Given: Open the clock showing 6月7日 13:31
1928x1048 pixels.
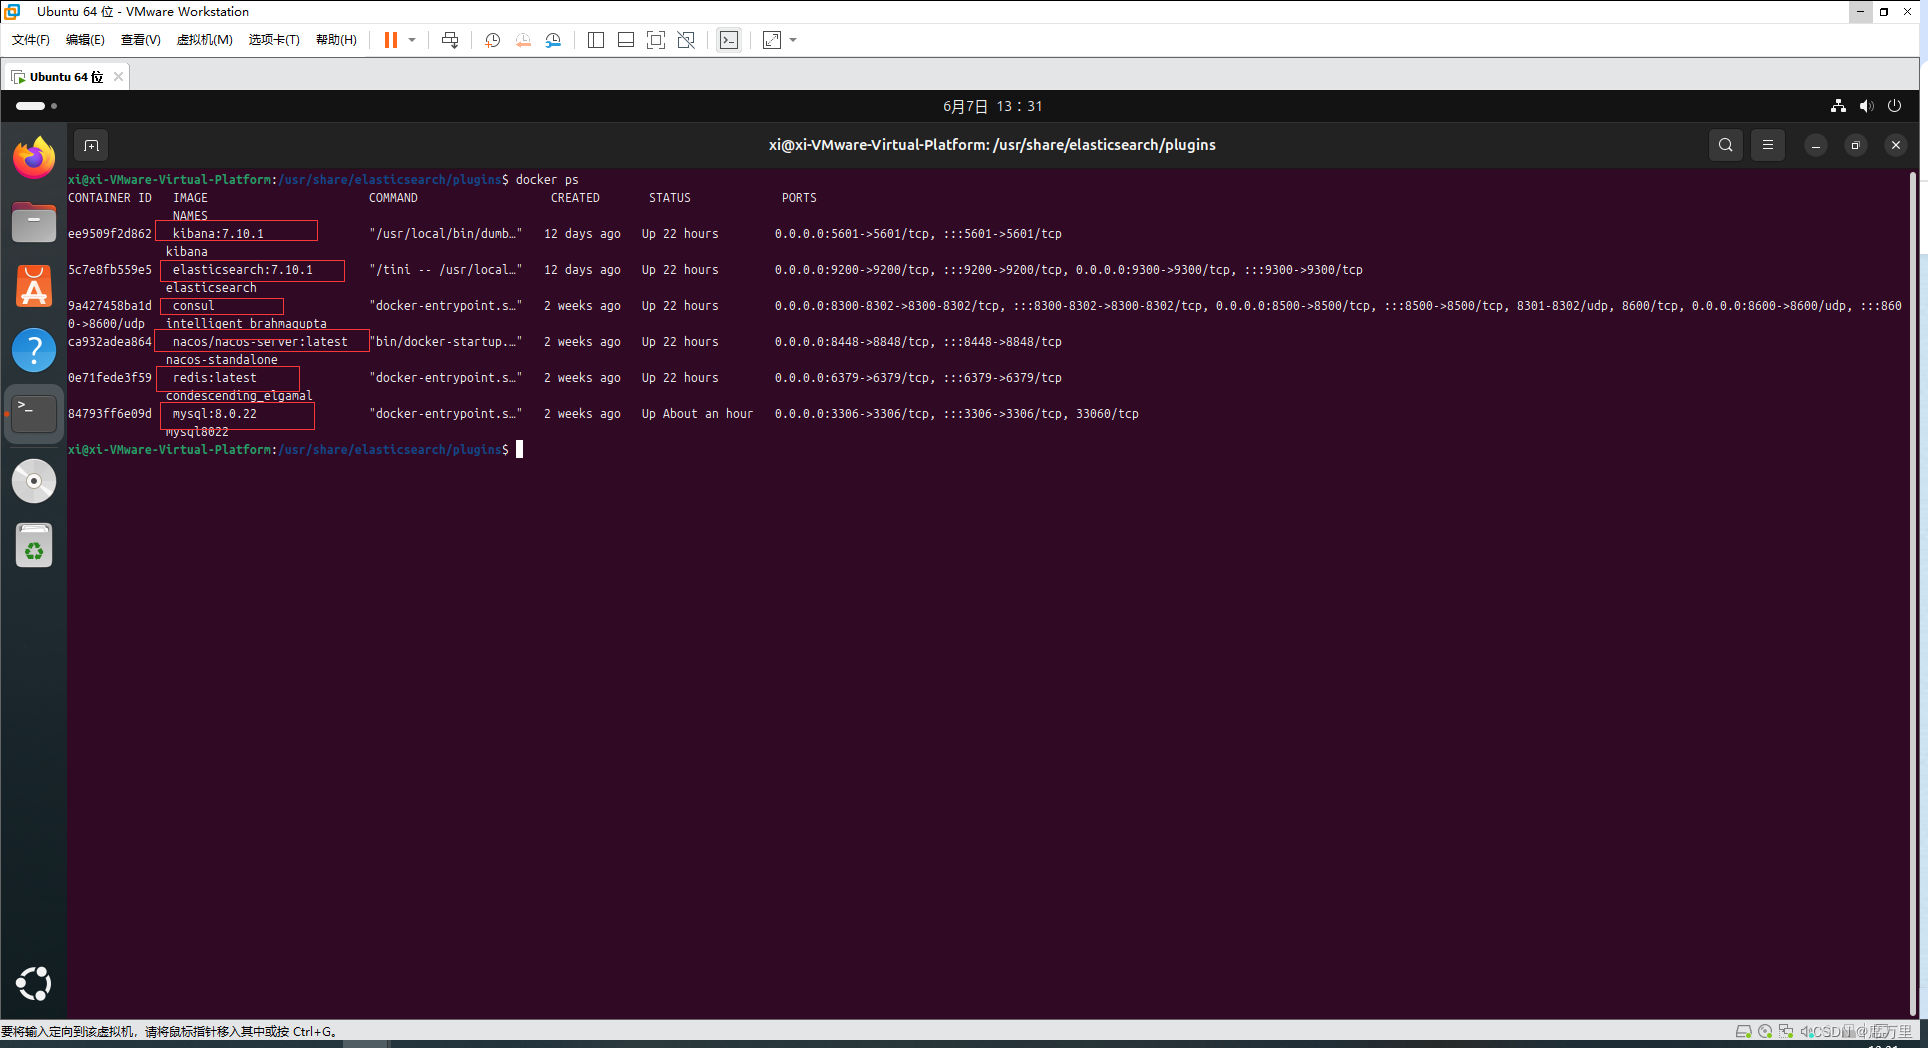Looking at the screenshot, I should coord(992,106).
